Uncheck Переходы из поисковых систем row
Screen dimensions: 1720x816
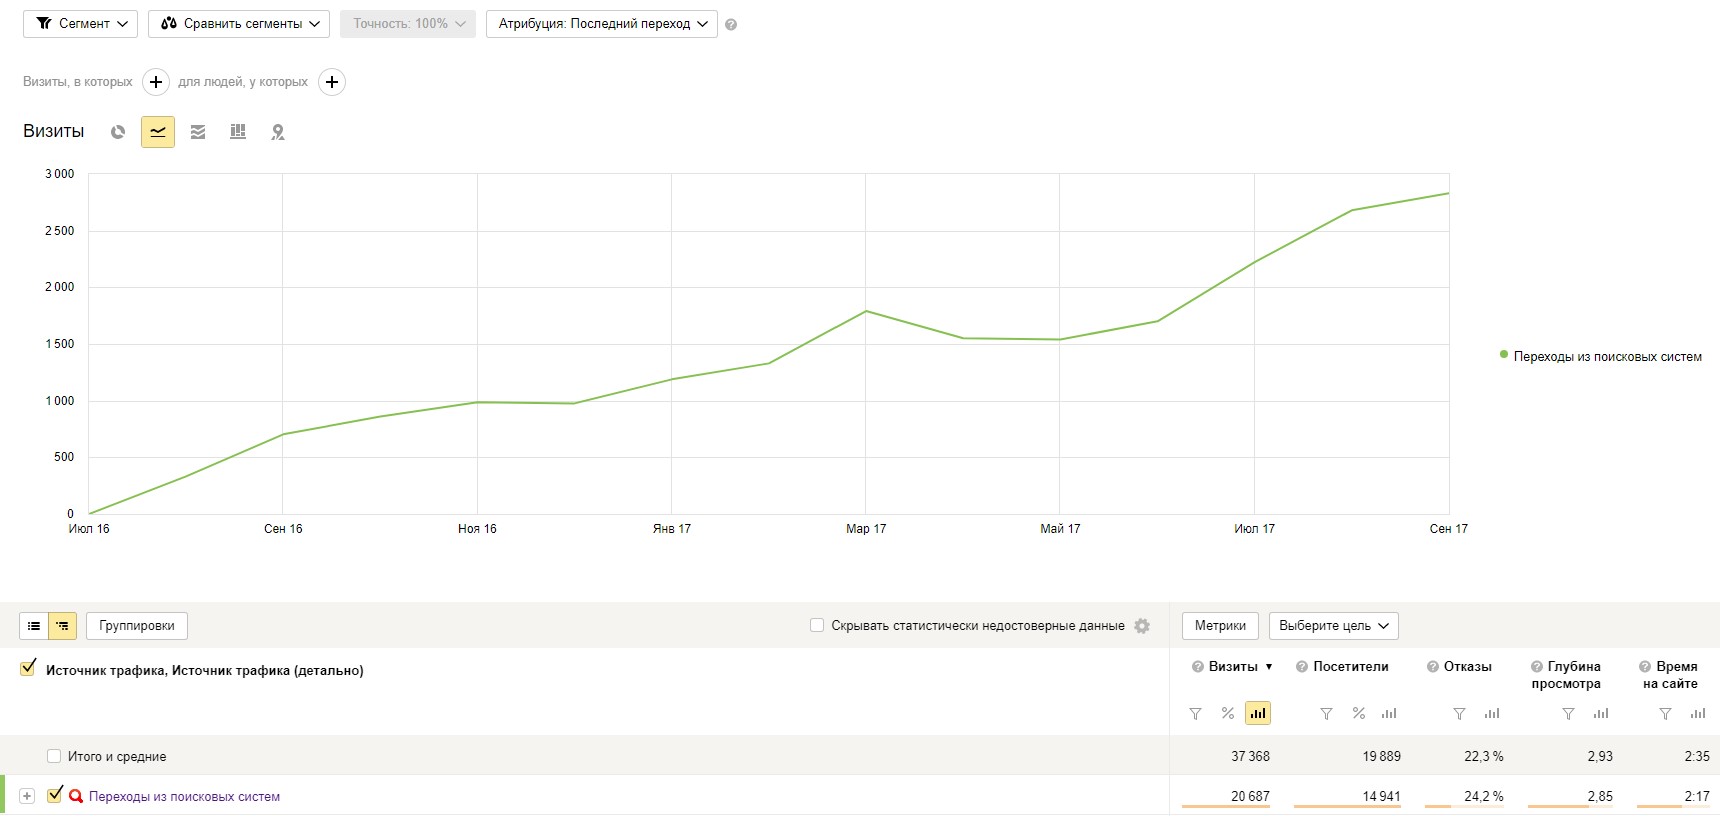[x=55, y=796]
